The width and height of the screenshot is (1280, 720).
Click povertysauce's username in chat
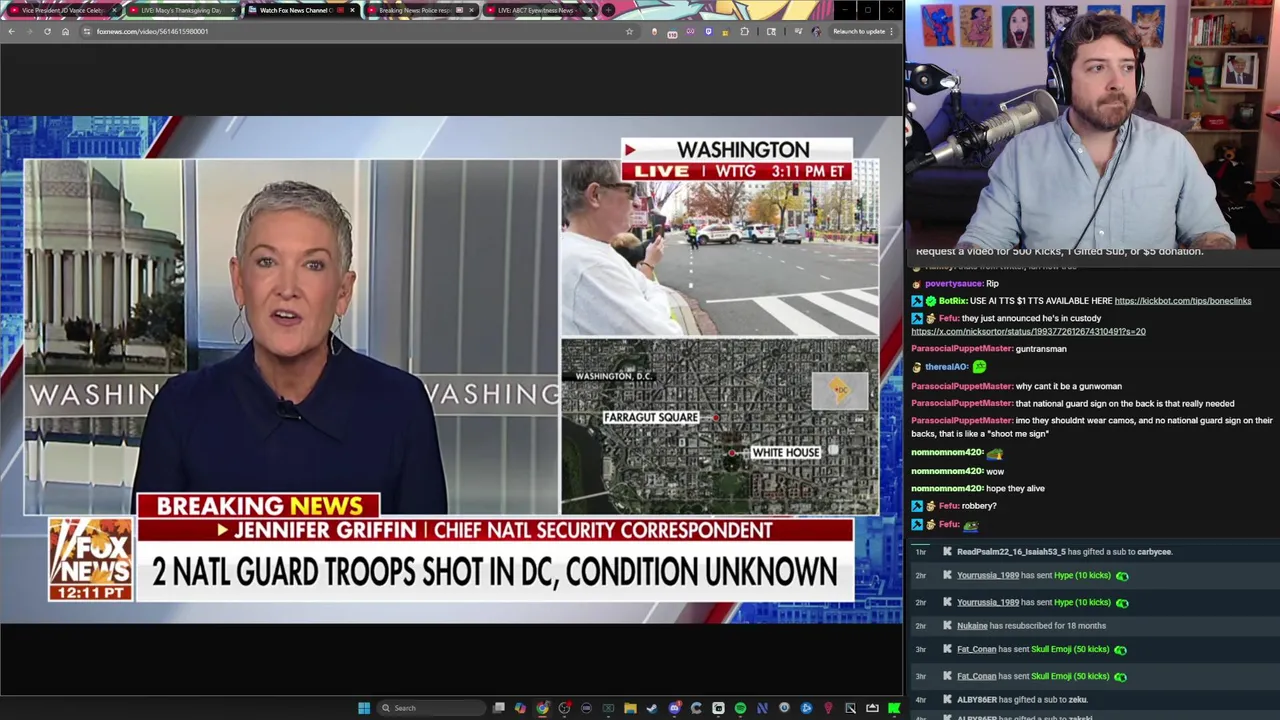(x=954, y=284)
